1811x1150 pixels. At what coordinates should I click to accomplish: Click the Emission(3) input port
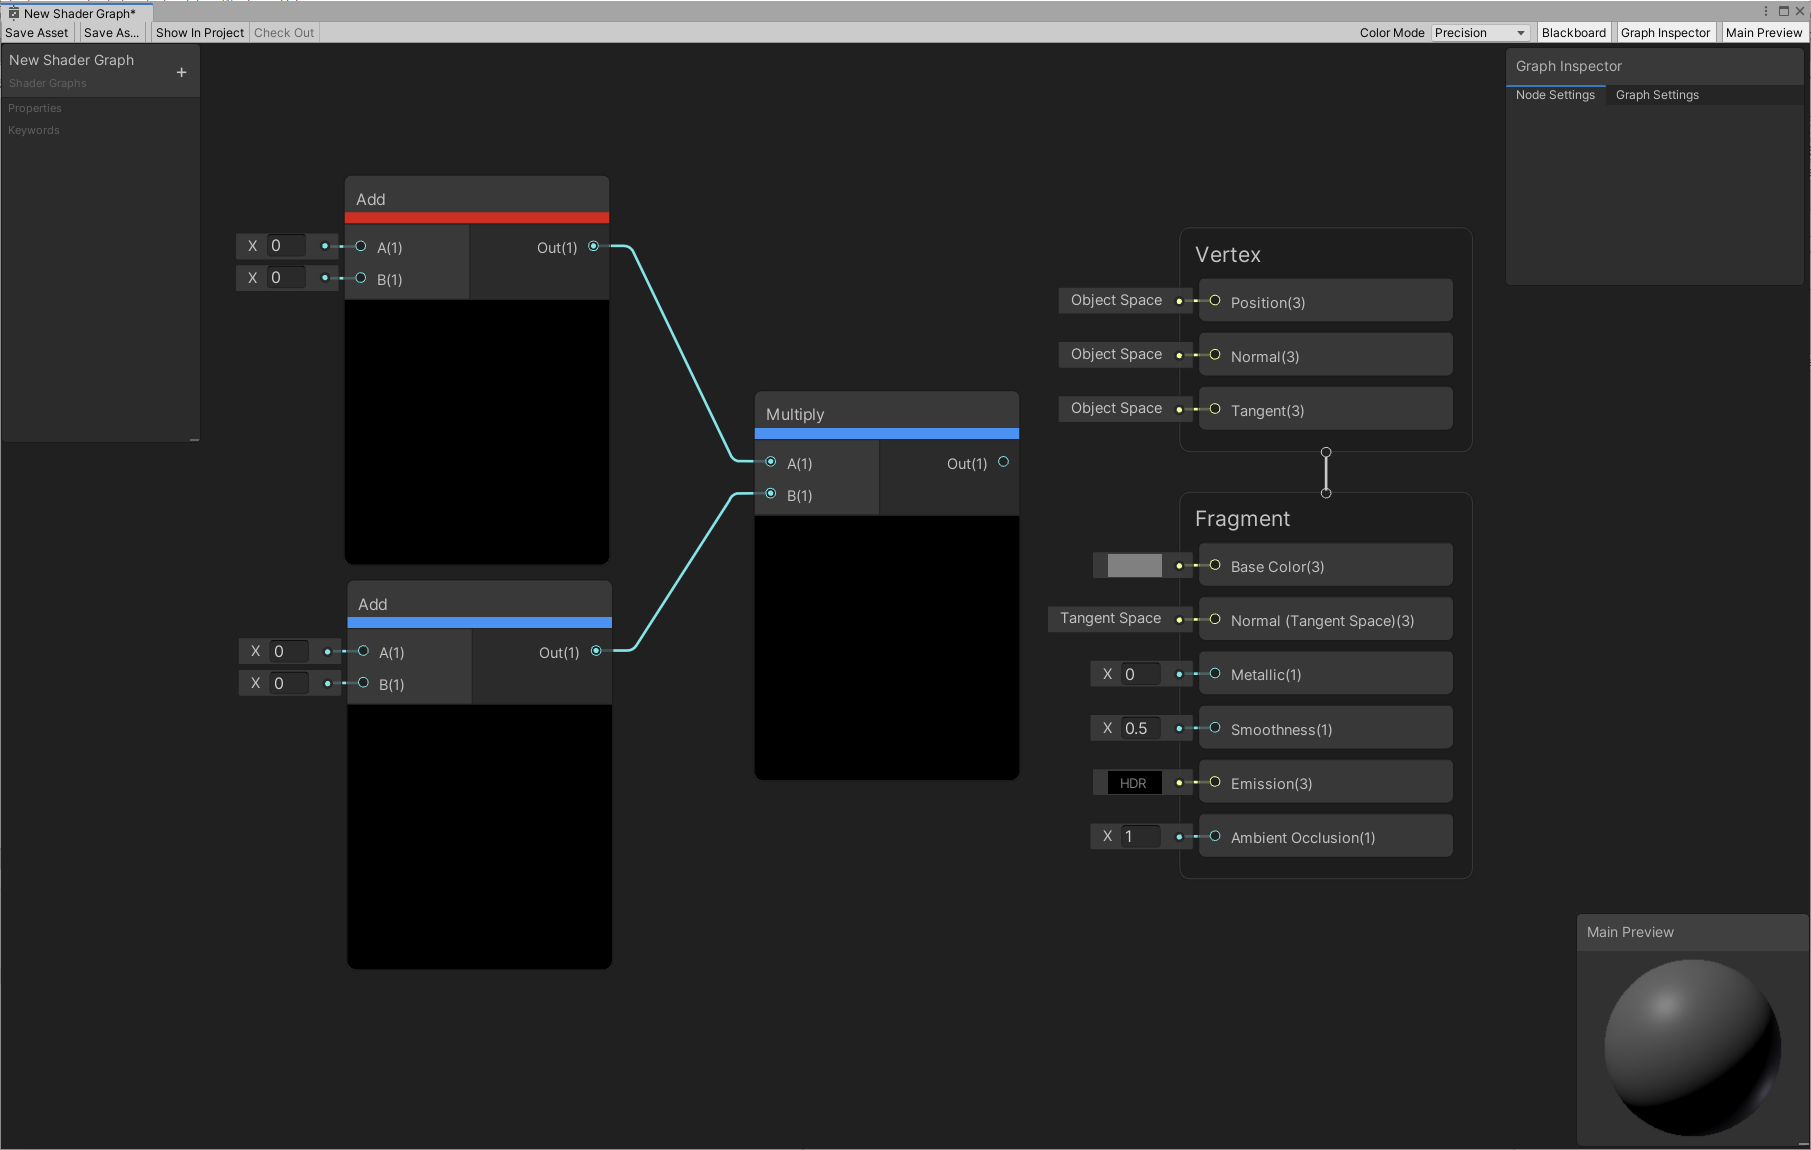pyautogui.click(x=1215, y=782)
